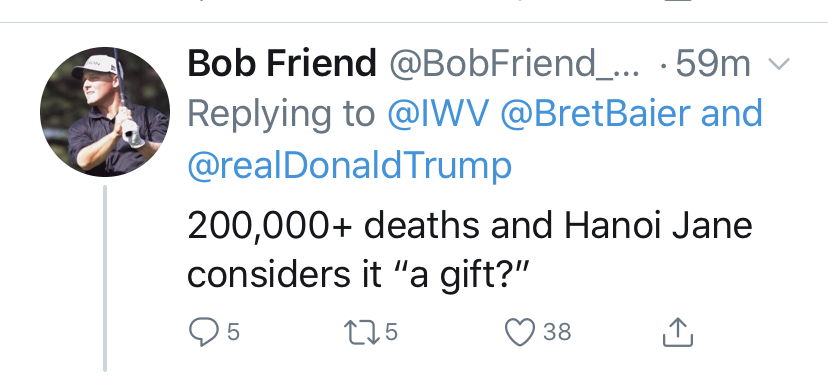Open Bob Friend's golfer profile photo

105,111
